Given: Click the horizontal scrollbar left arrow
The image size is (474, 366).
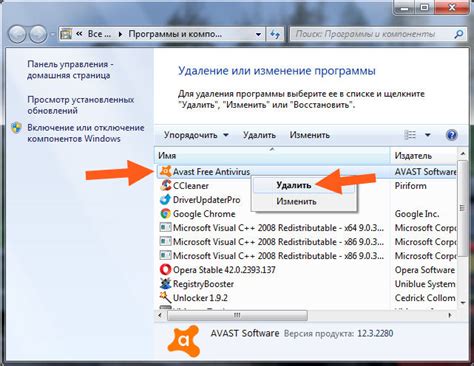Looking at the screenshot, I should coord(161,315).
